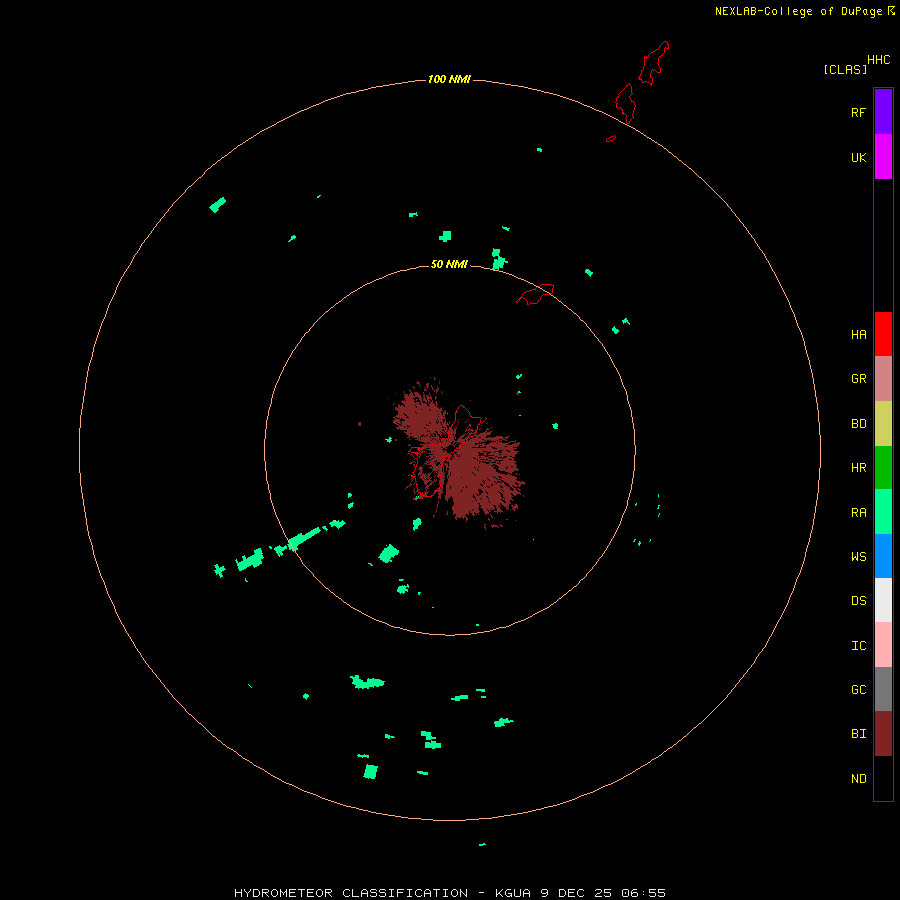Click the HHC product label
The width and height of the screenshot is (900, 900).
pos(878,60)
